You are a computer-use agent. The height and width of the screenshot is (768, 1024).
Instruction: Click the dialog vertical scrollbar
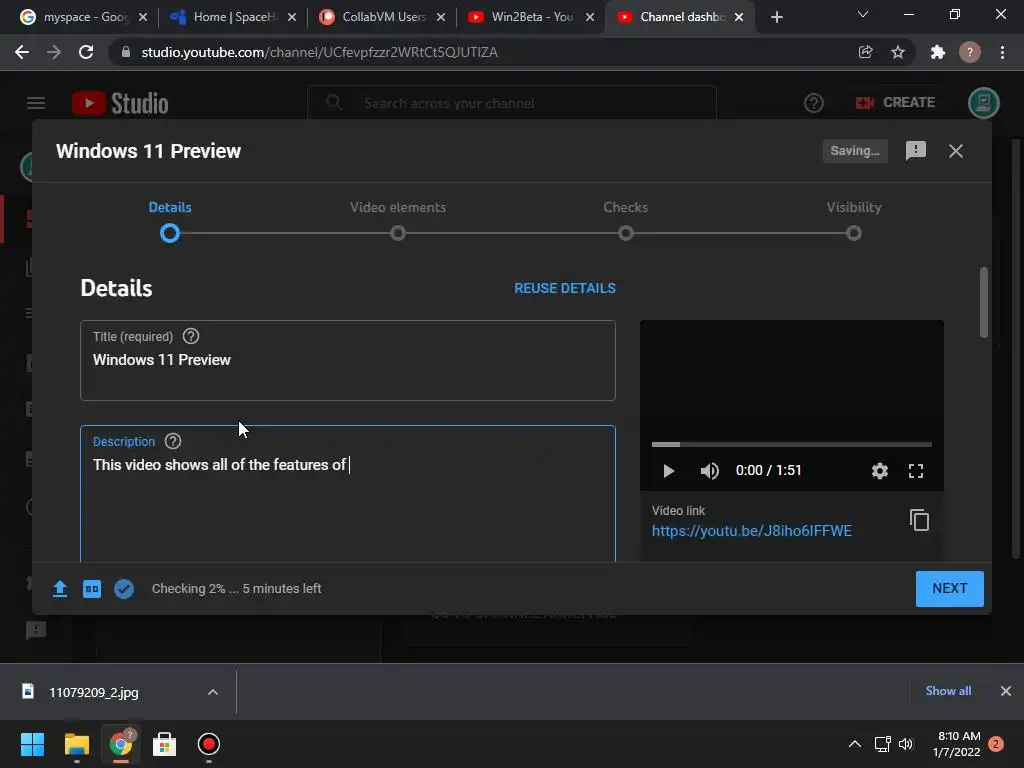984,302
